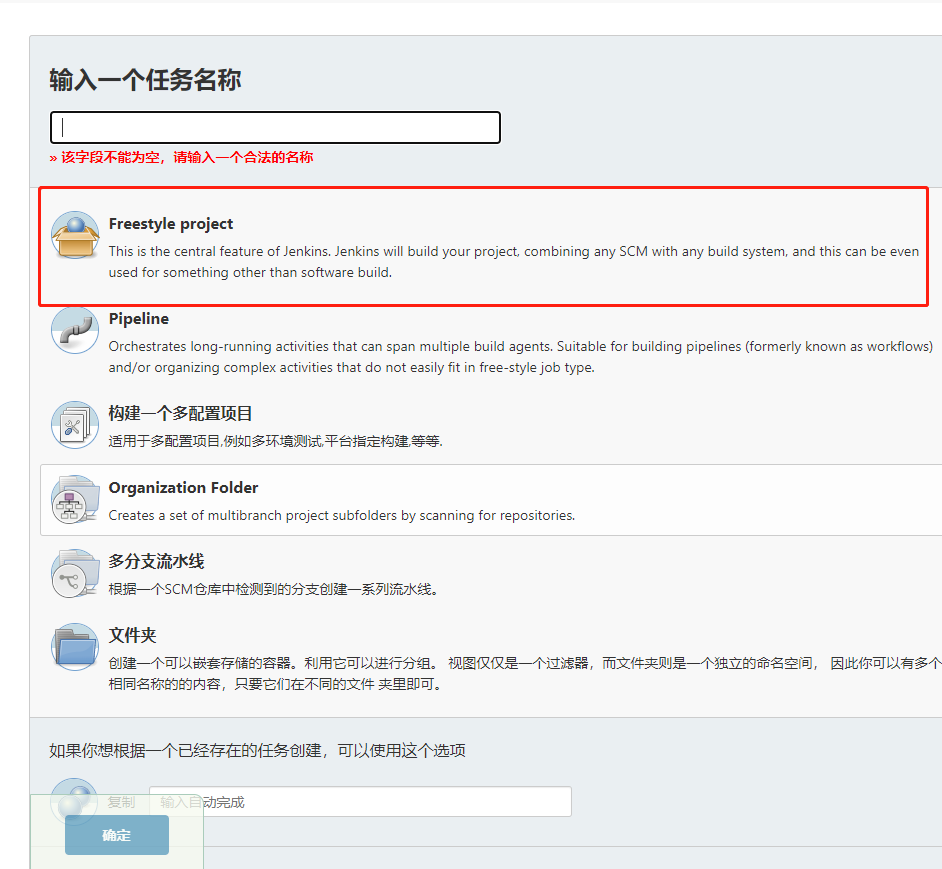
Task: Click the Organization Folder icon
Action: (74, 500)
